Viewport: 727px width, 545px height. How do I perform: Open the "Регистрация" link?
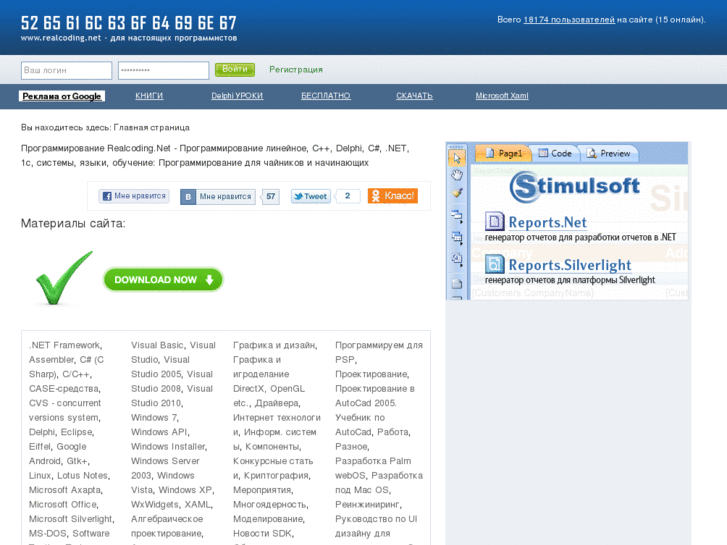point(296,70)
